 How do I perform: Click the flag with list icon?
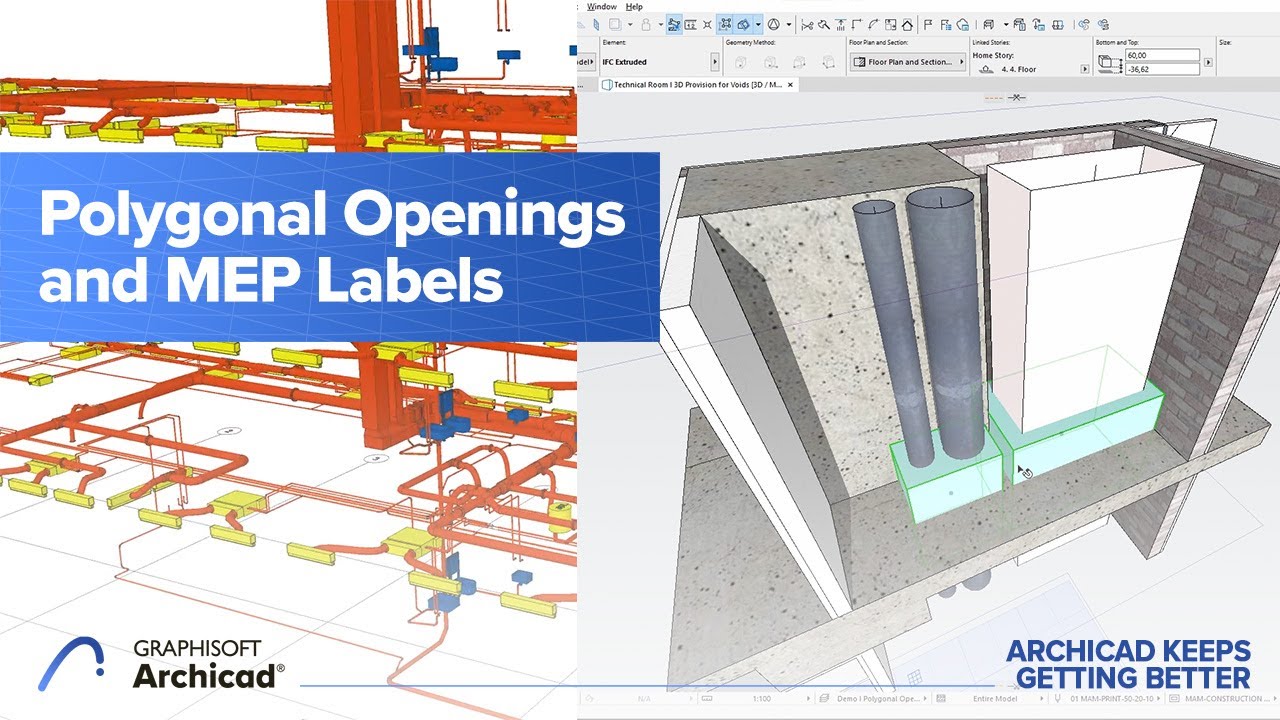[946, 24]
